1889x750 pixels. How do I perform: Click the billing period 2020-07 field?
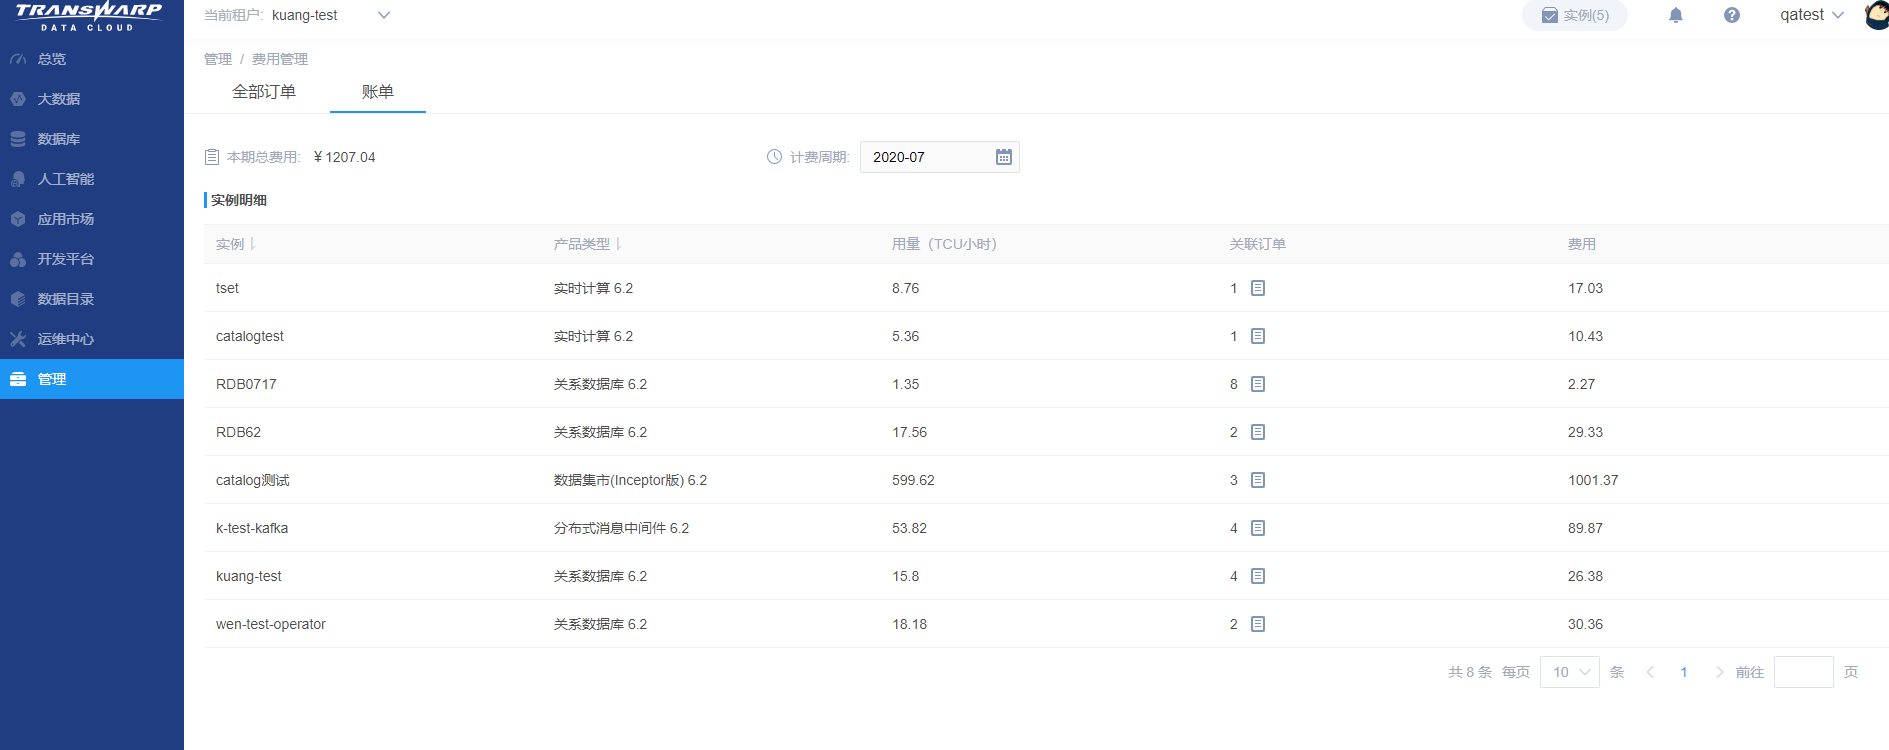tap(940, 157)
